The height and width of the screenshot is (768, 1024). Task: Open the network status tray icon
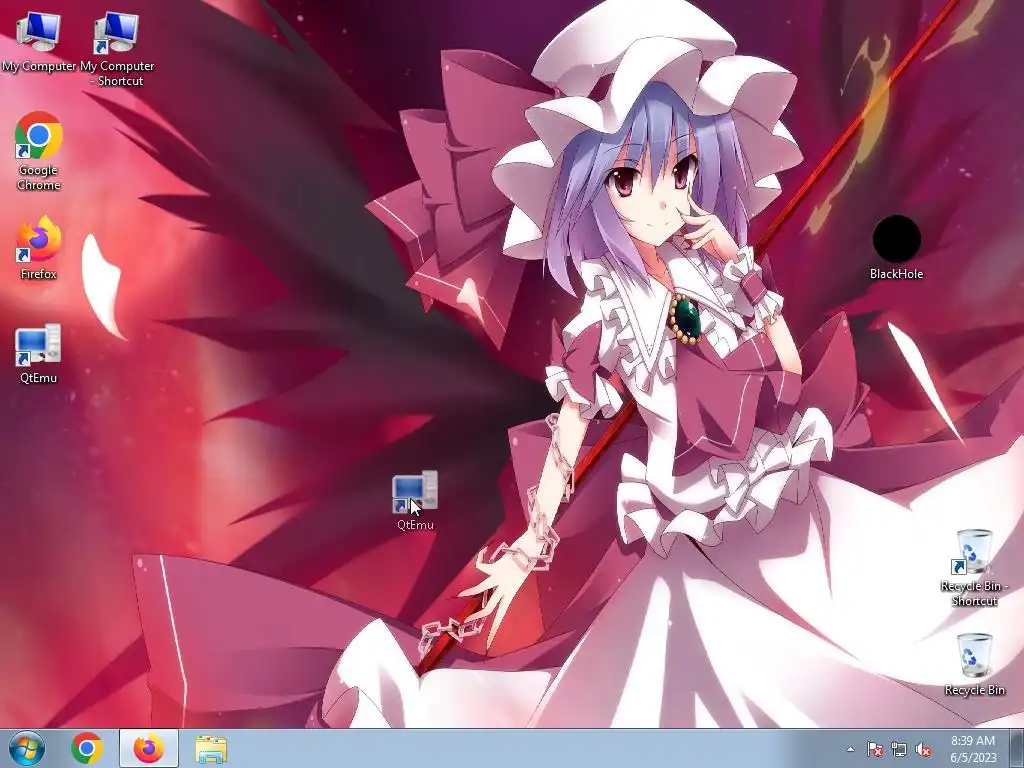pyautogui.click(x=899, y=749)
